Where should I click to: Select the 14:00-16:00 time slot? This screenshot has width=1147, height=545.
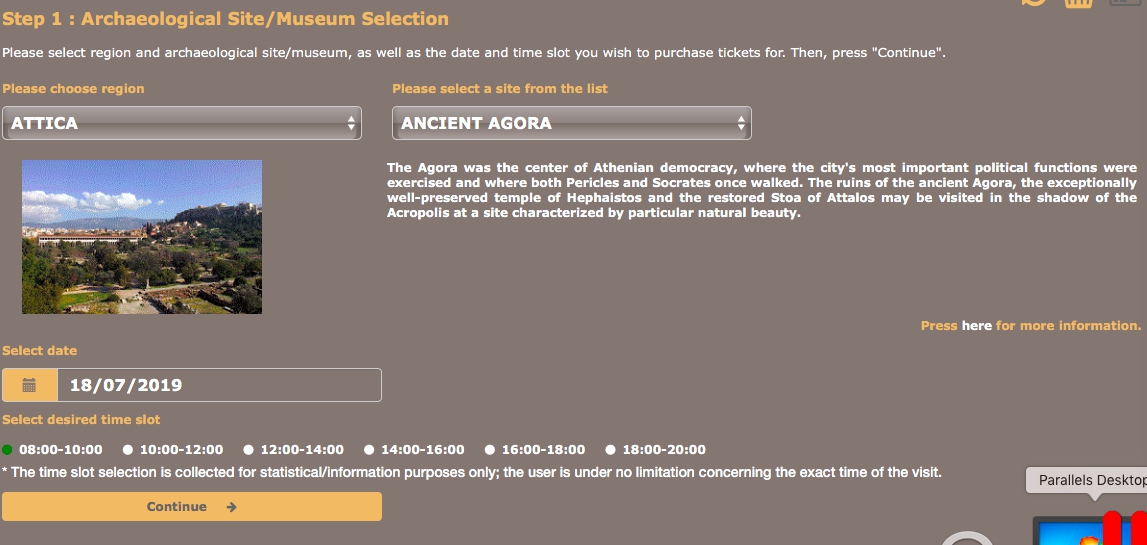[369, 450]
